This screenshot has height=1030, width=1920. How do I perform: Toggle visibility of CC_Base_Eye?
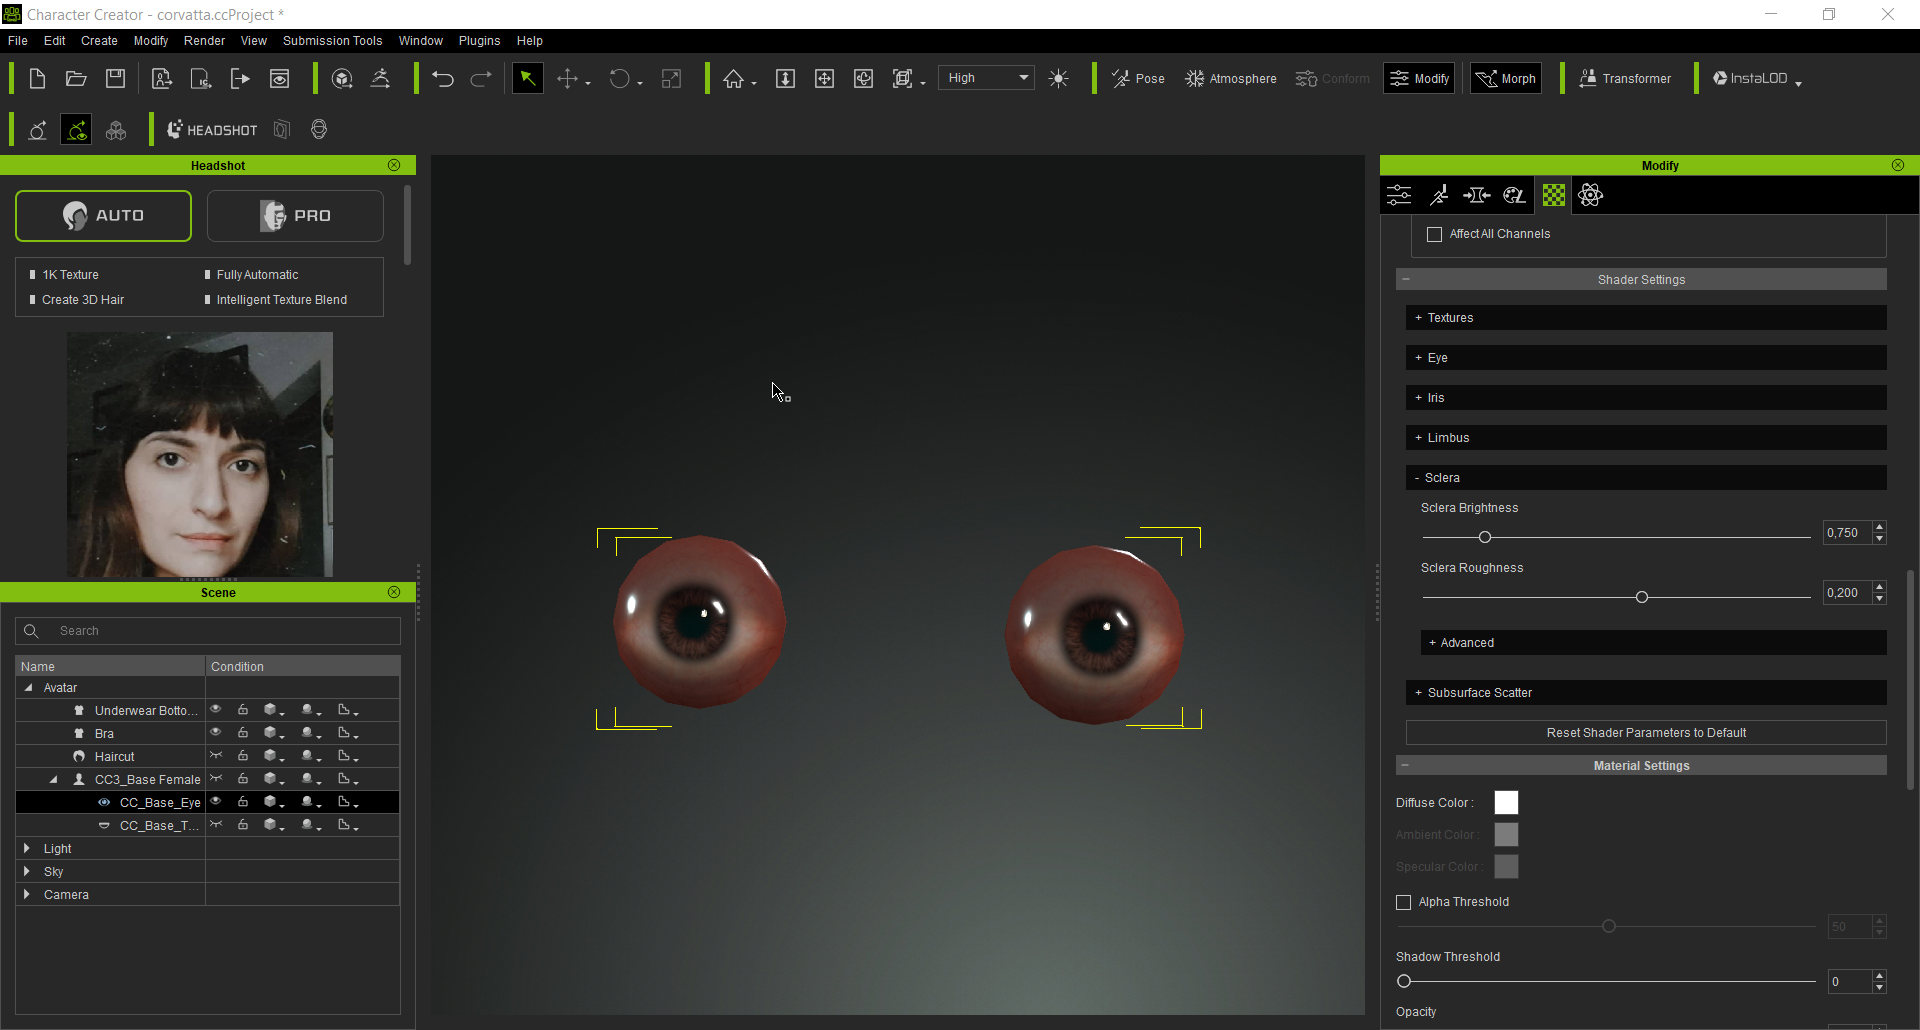click(x=215, y=802)
